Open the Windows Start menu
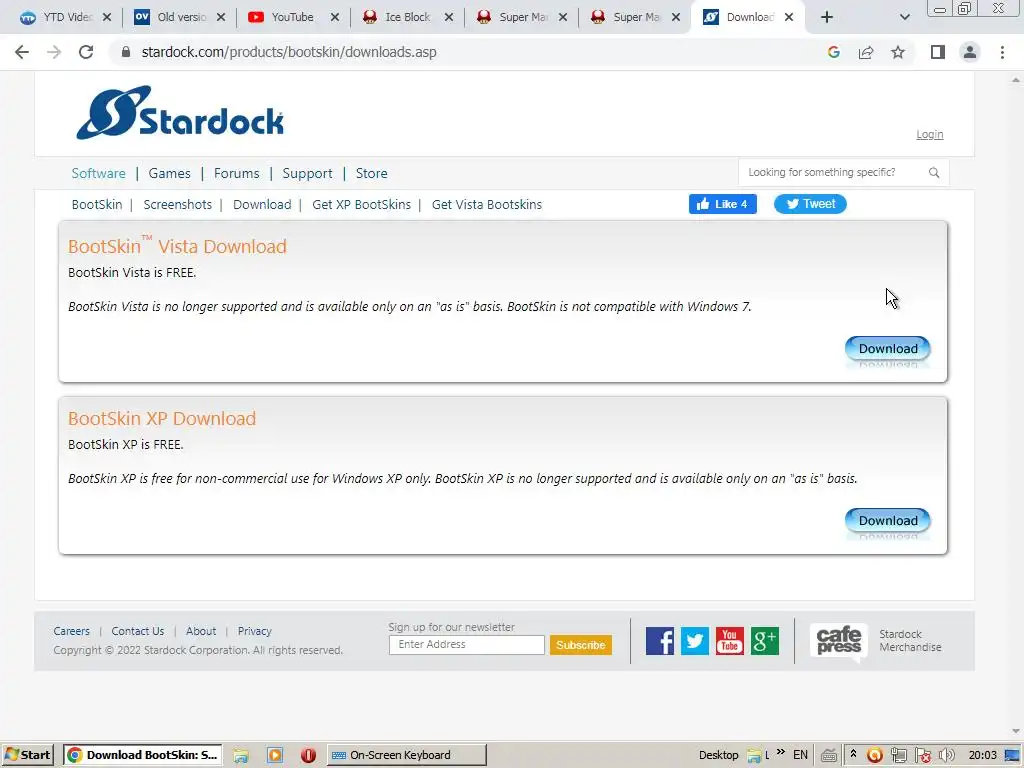 tap(27, 755)
